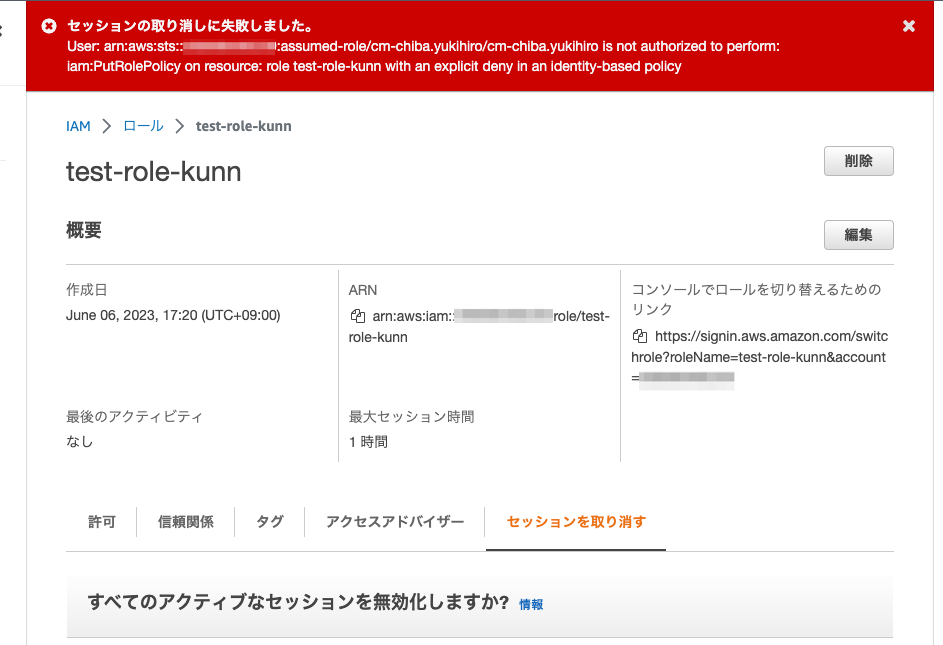Open the 情報 link about invalidating sessions
The height and width of the screenshot is (645, 943).
(x=531, y=604)
